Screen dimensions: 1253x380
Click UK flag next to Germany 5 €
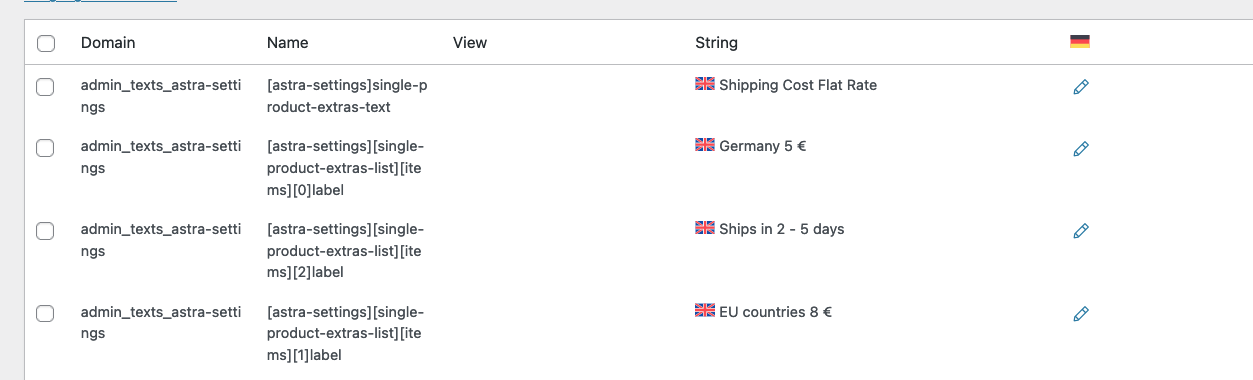tap(705, 145)
